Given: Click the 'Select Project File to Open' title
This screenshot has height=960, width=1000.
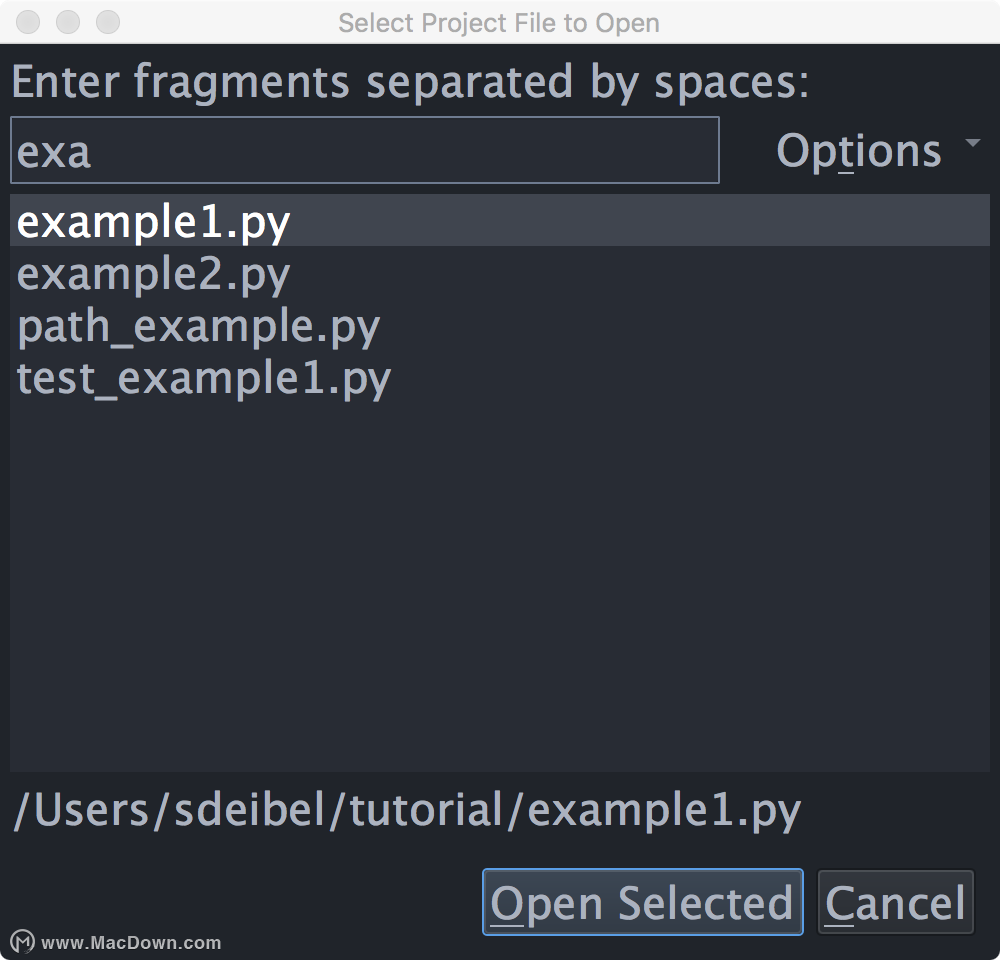Looking at the screenshot, I should coord(499,23).
